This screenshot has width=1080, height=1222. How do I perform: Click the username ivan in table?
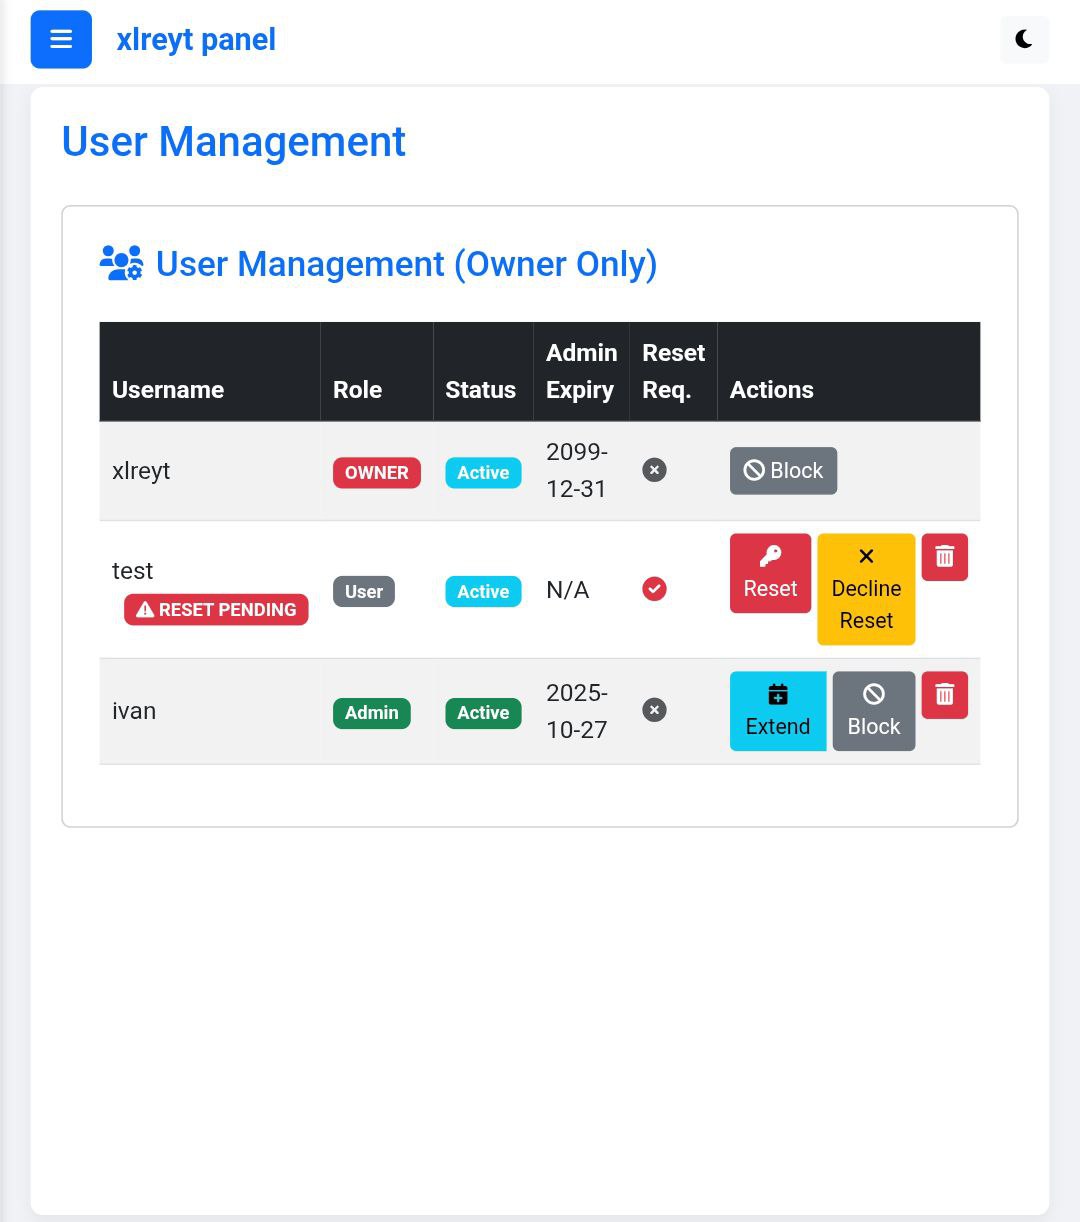(x=134, y=711)
